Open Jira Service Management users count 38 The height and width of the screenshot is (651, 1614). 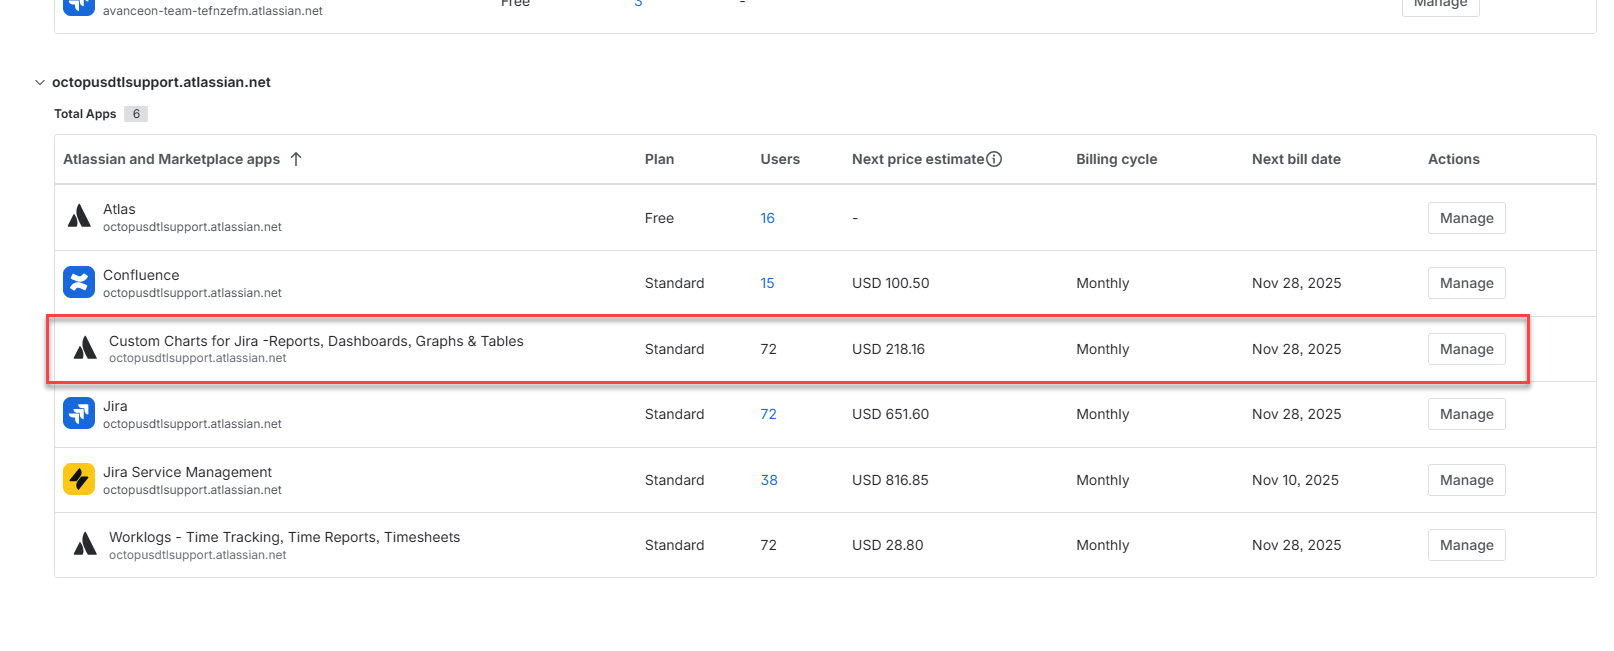pyautogui.click(x=769, y=480)
